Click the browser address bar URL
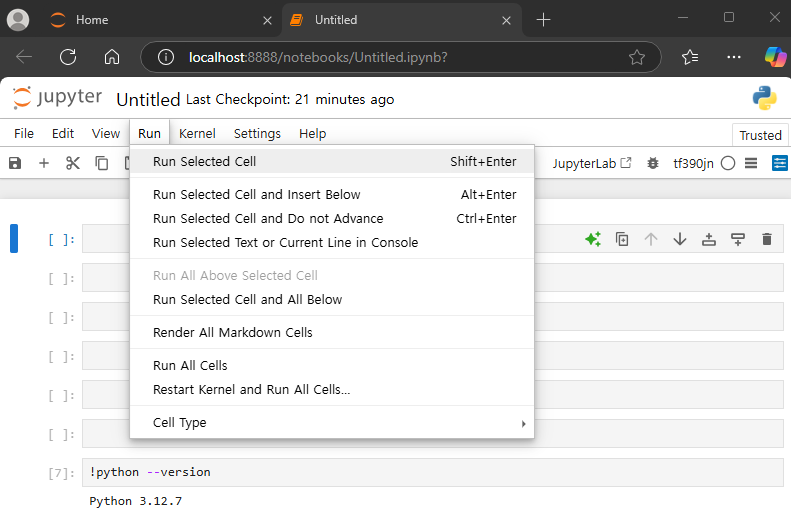The height and width of the screenshot is (514, 791). point(318,57)
